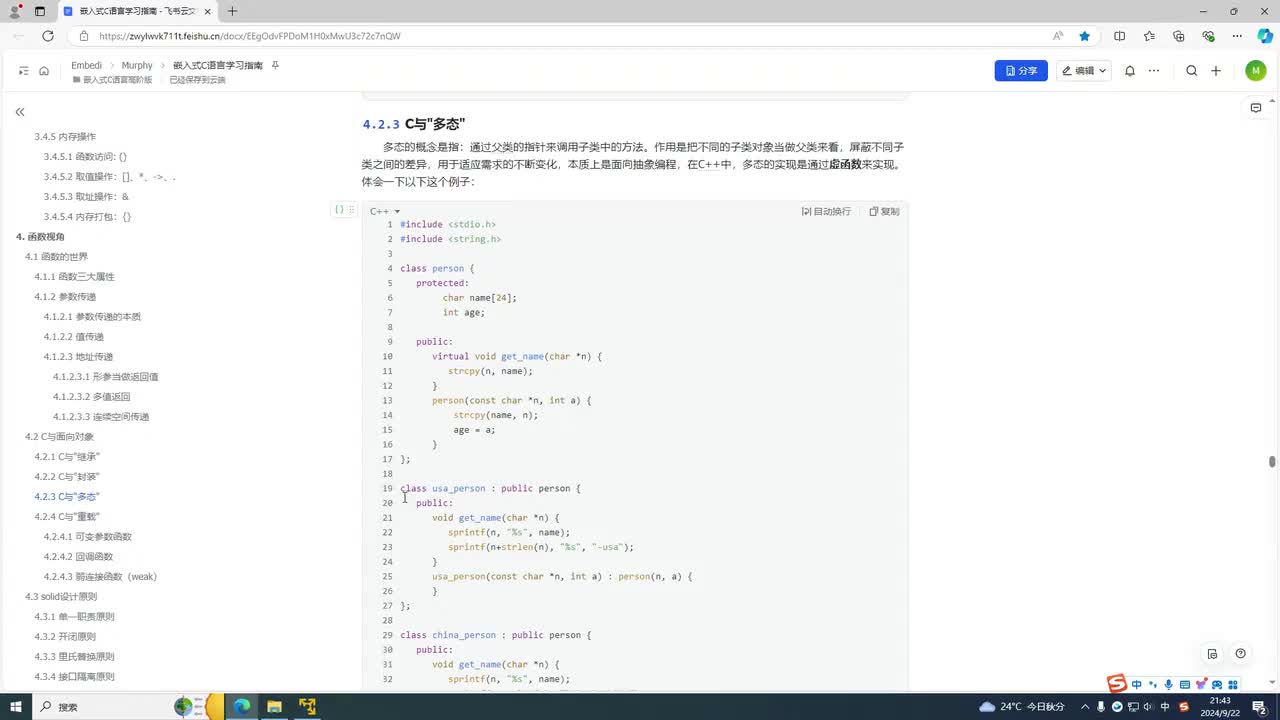This screenshot has height=720, width=1280.
Task: Jump to 4.1 函数的世界 in outline
Action: 56,257
